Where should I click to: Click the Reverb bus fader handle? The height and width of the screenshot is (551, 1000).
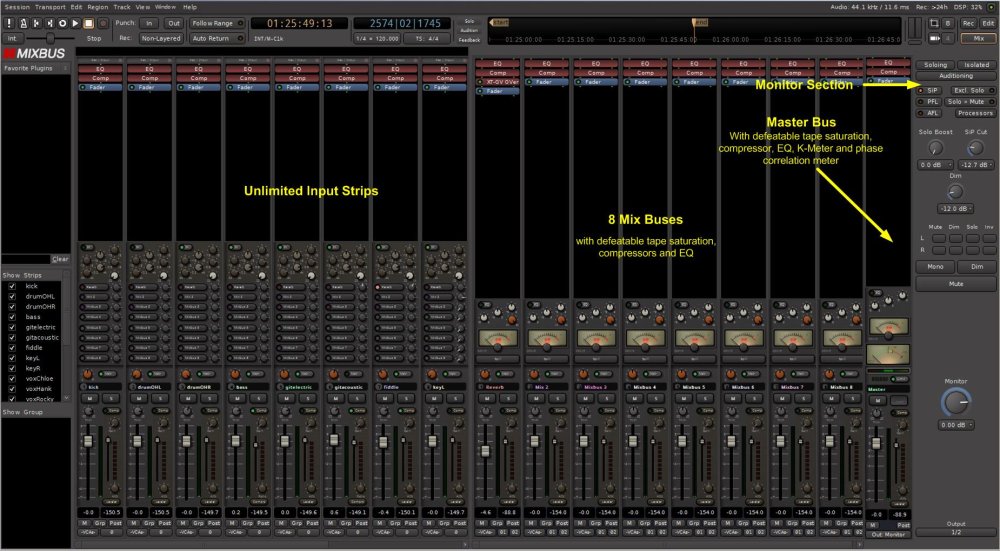[x=485, y=451]
